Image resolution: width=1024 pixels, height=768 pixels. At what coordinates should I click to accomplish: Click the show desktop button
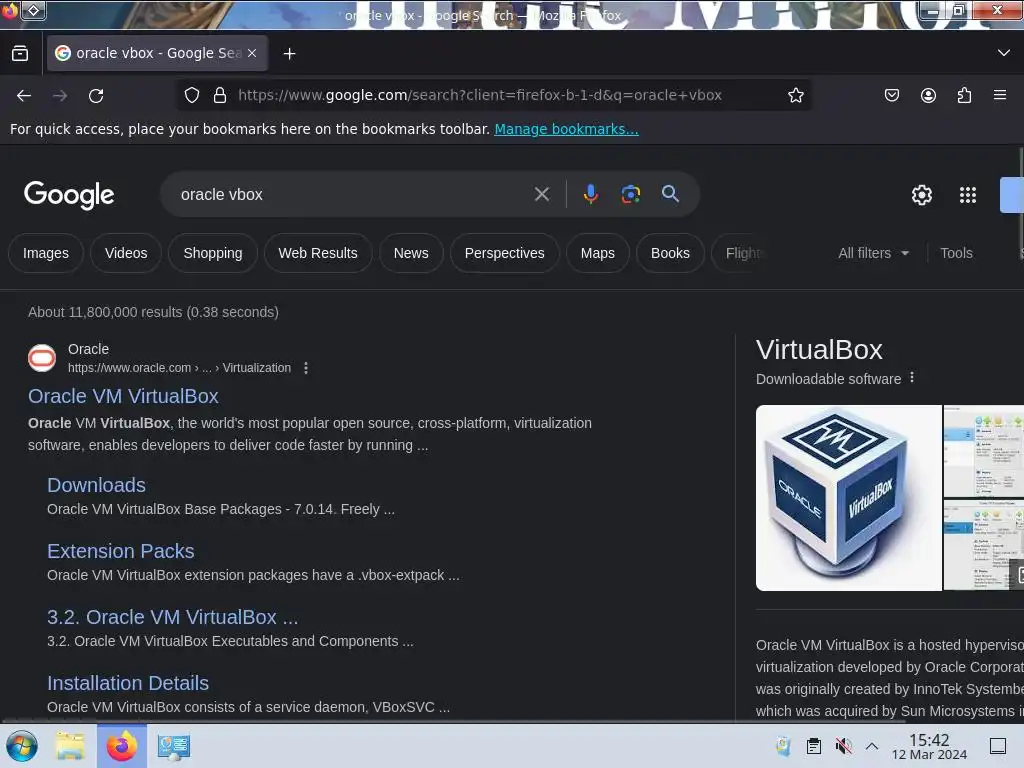[x=998, y=746]
